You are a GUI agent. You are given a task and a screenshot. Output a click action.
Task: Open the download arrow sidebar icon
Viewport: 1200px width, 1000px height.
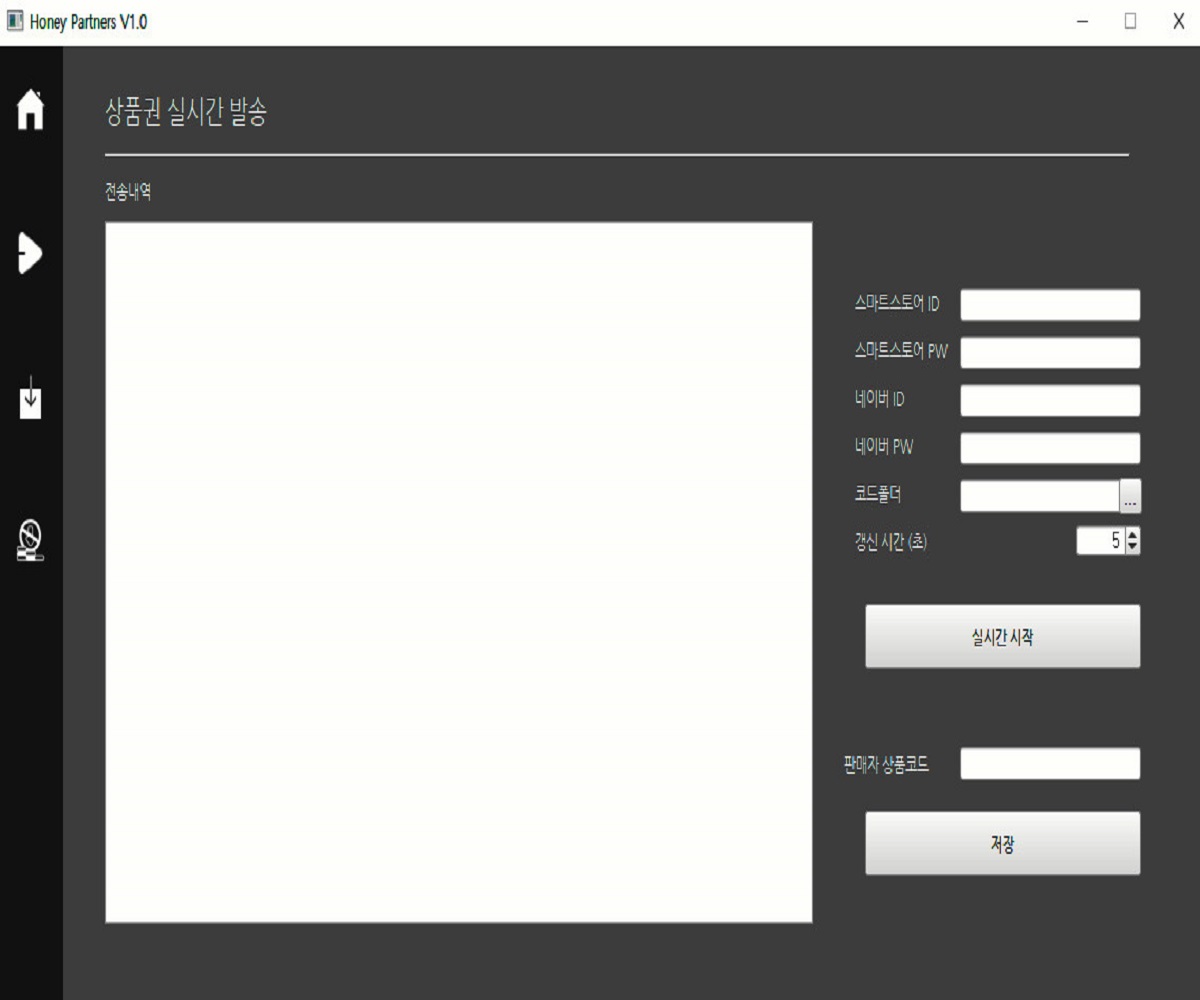click(31, 398)
